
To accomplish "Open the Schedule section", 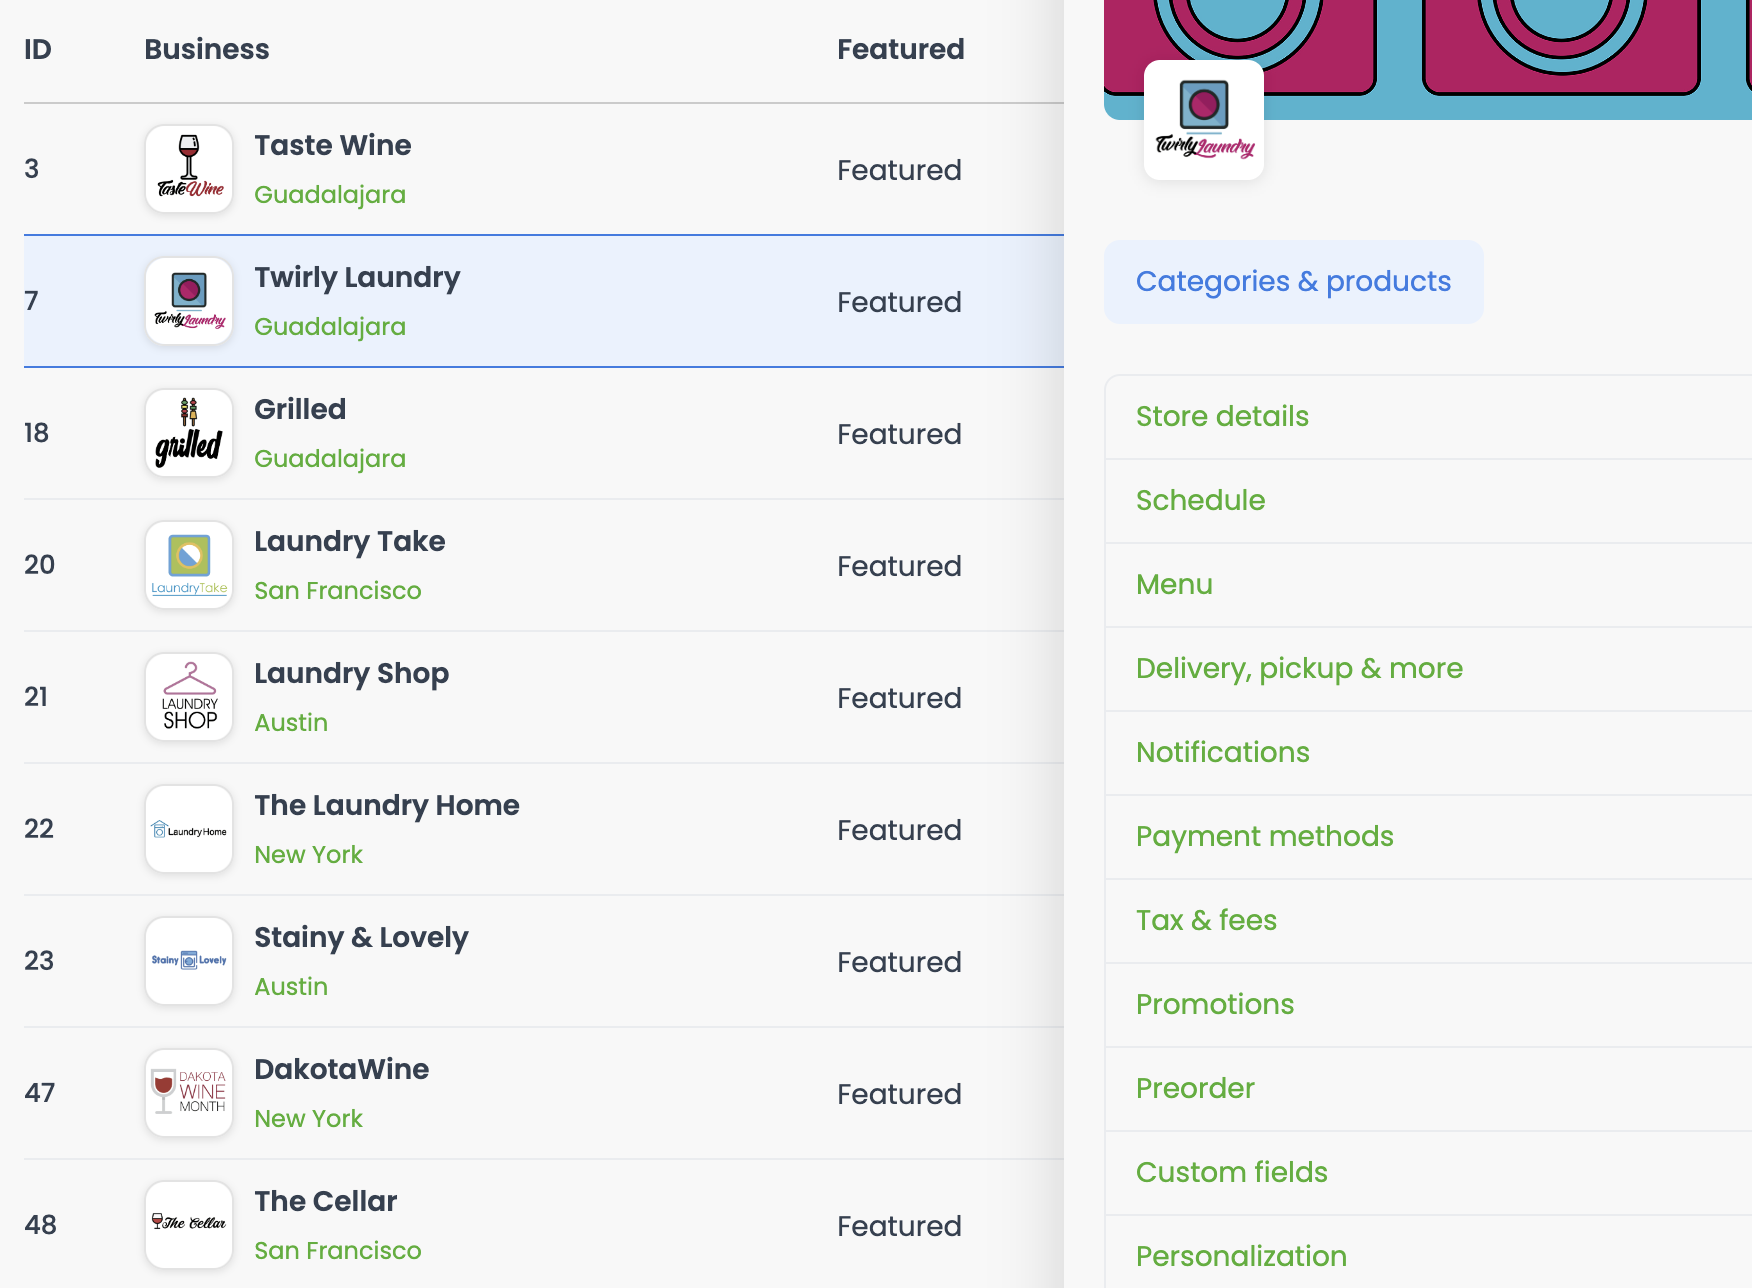I will pos(1428,501).
